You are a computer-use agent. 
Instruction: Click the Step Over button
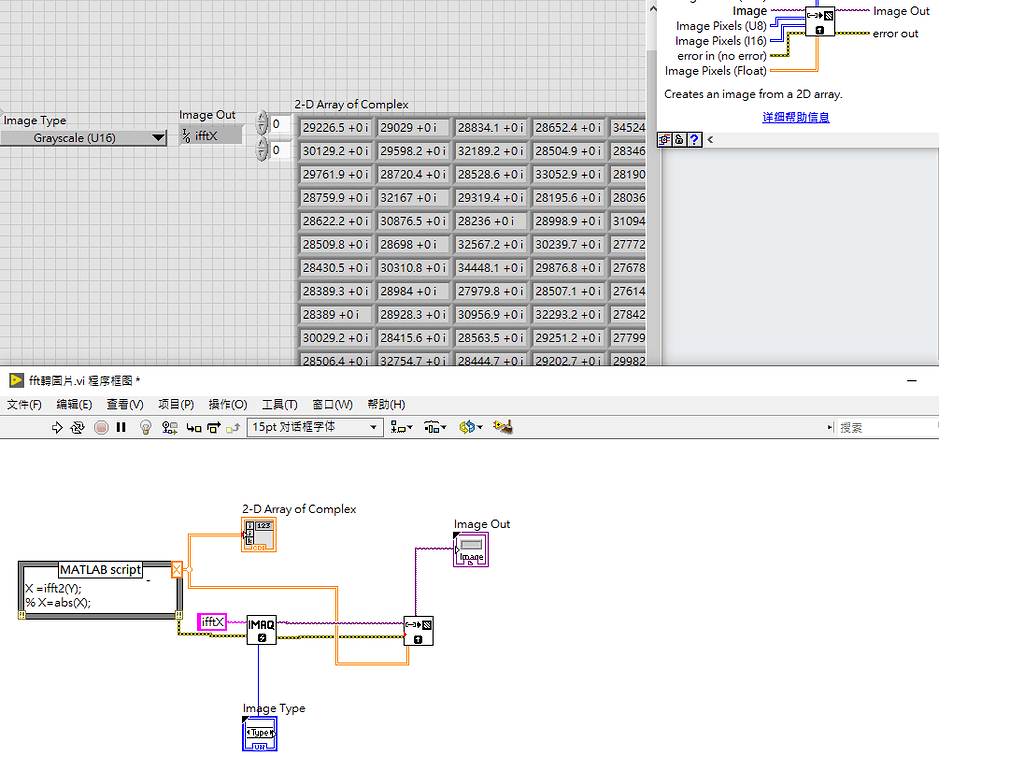(x=214, y=428)
